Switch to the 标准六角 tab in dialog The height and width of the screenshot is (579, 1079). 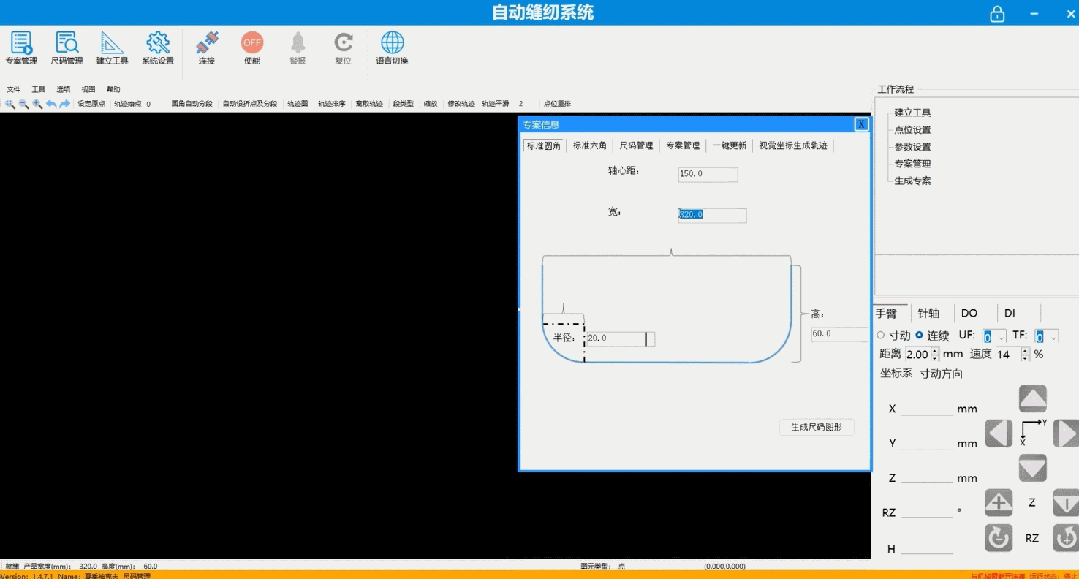pos(590,145)
